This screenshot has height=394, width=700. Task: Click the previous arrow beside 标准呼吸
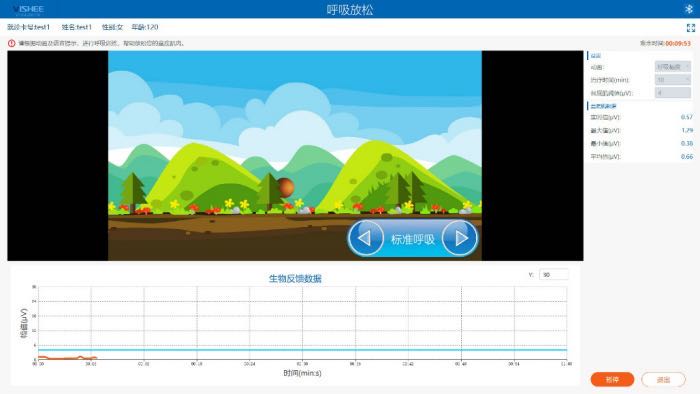pyautogui.click(x=366, y=238)
